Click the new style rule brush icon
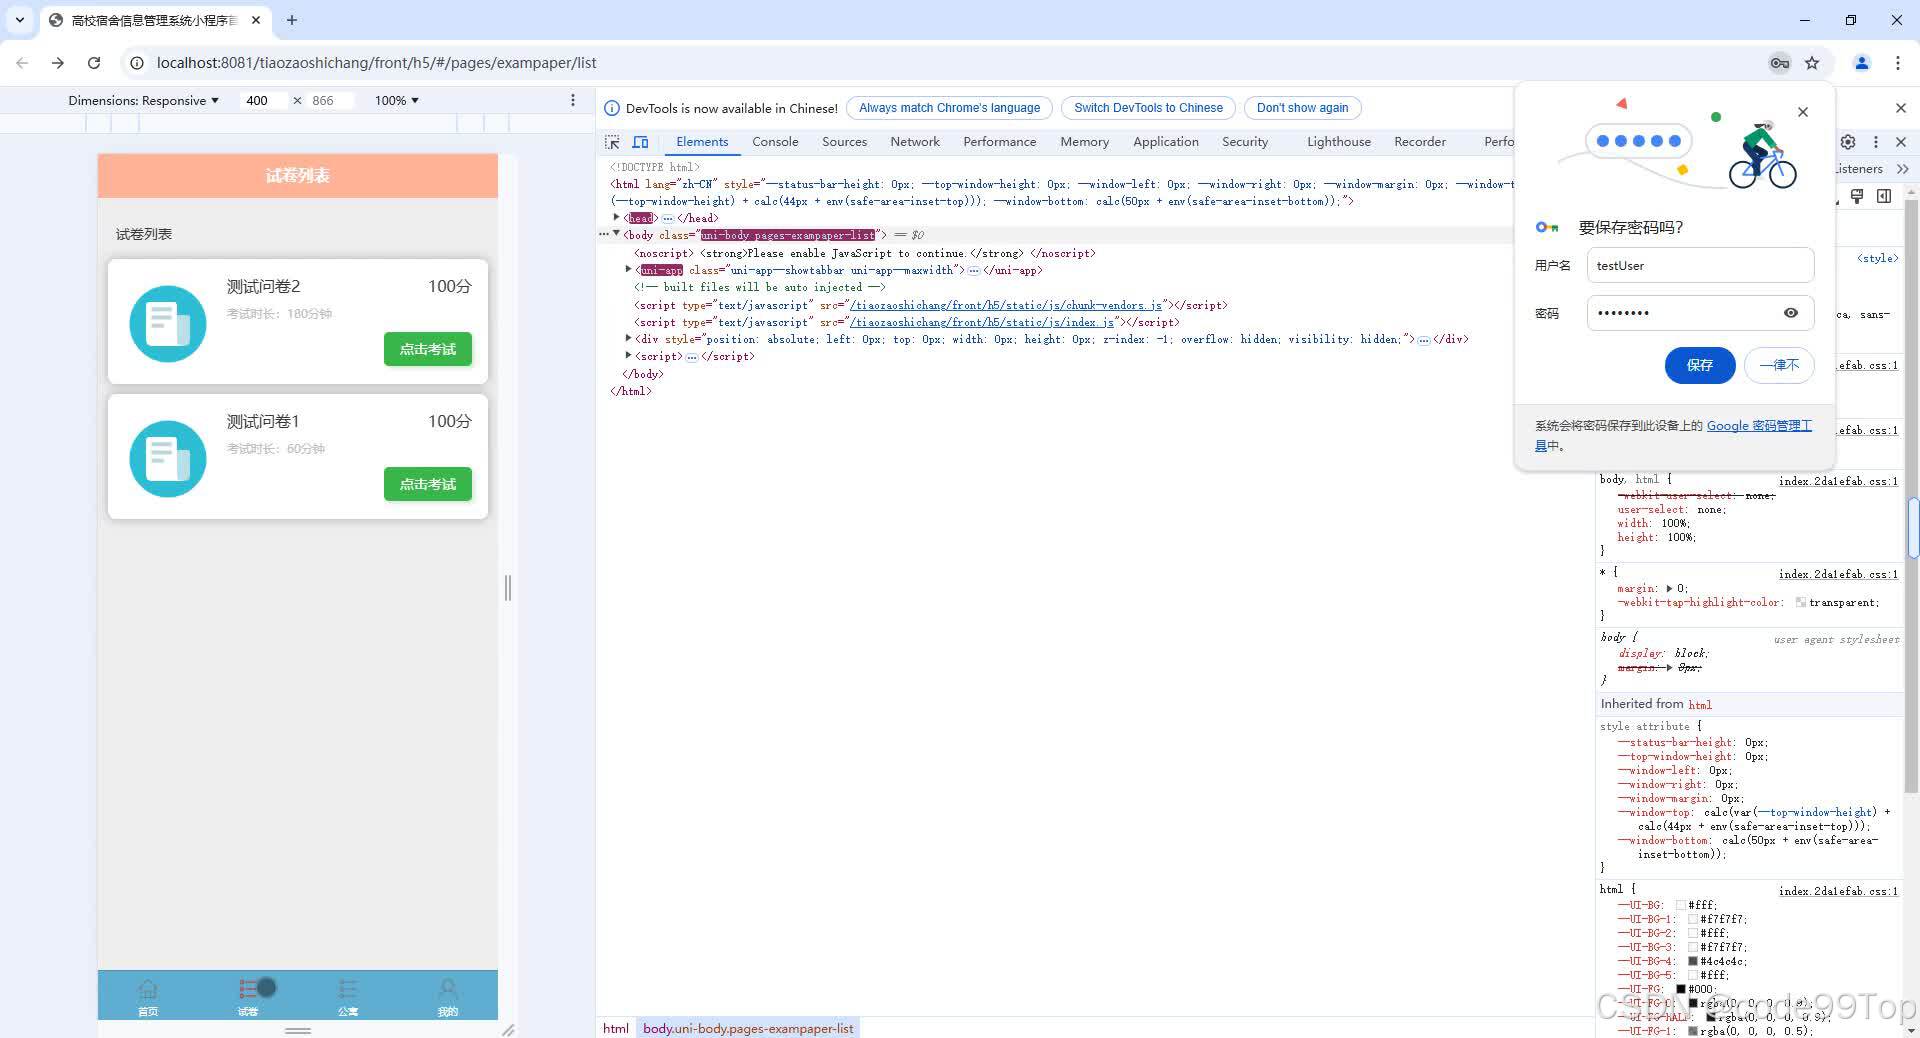The height and width of the screenshot is (1038, 1920). point(1857,196)
